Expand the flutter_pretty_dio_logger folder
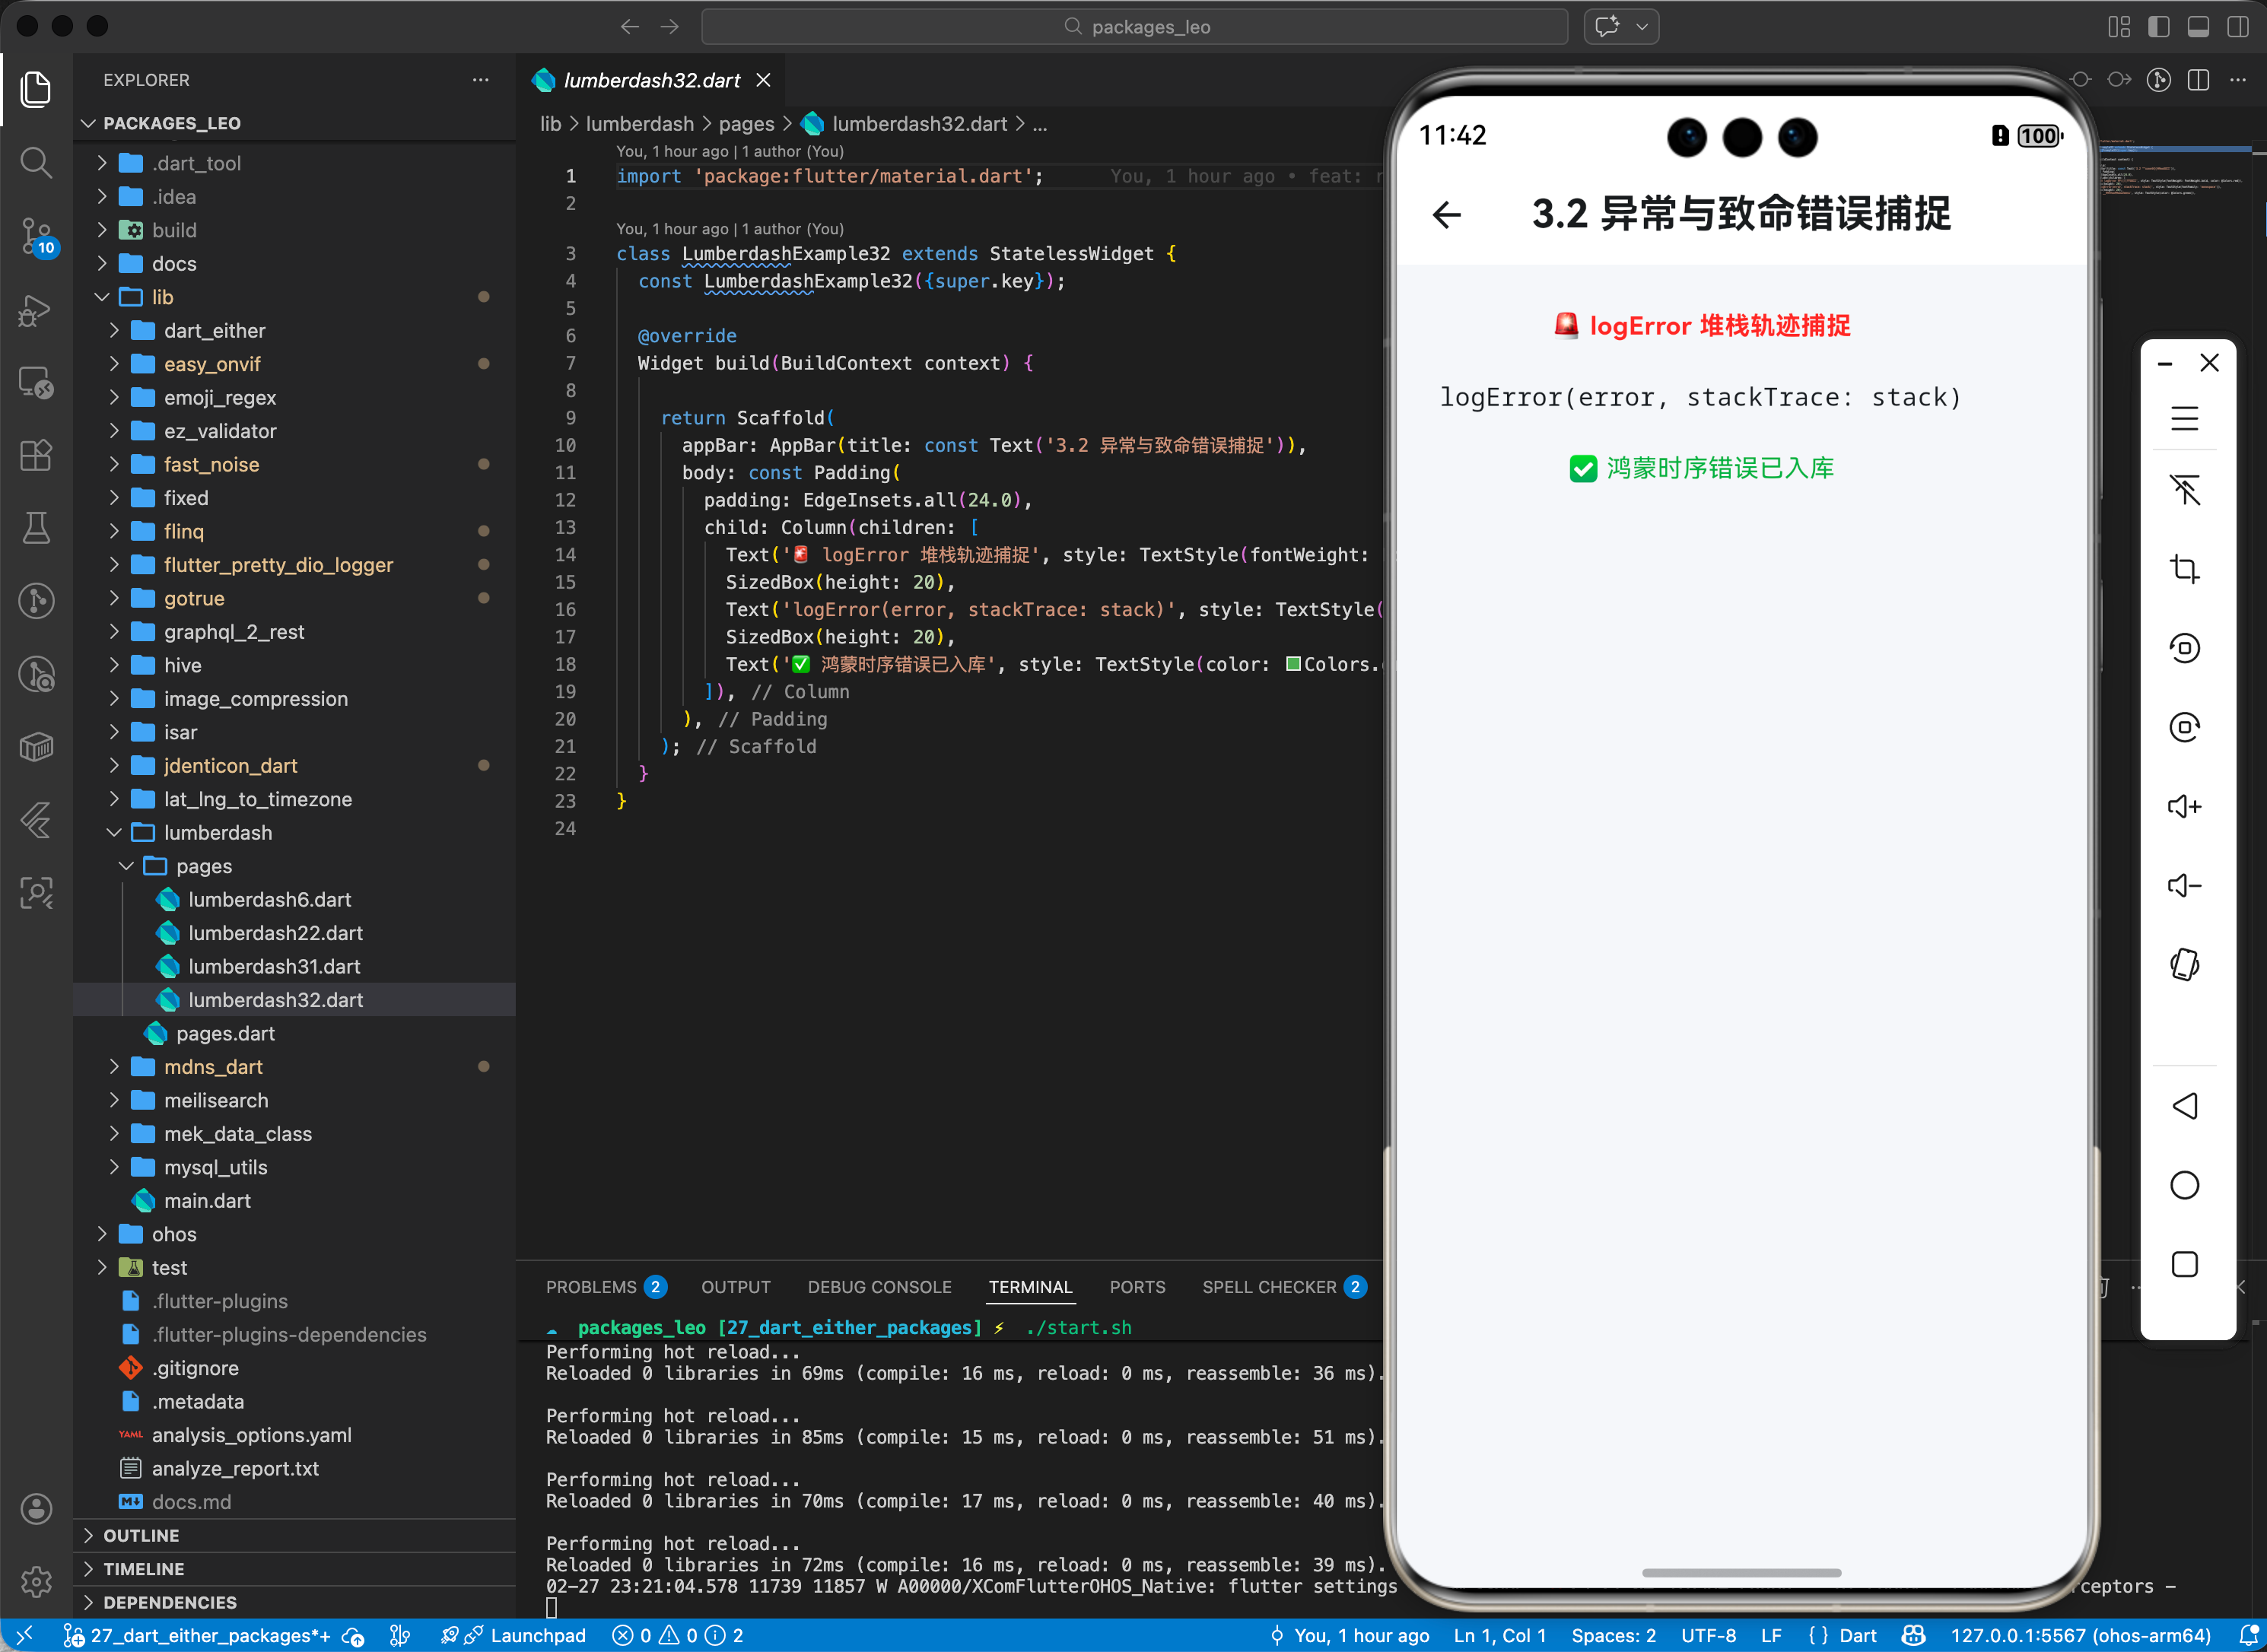Viewport: 2267px width, 1652px height. click(278, 565)
